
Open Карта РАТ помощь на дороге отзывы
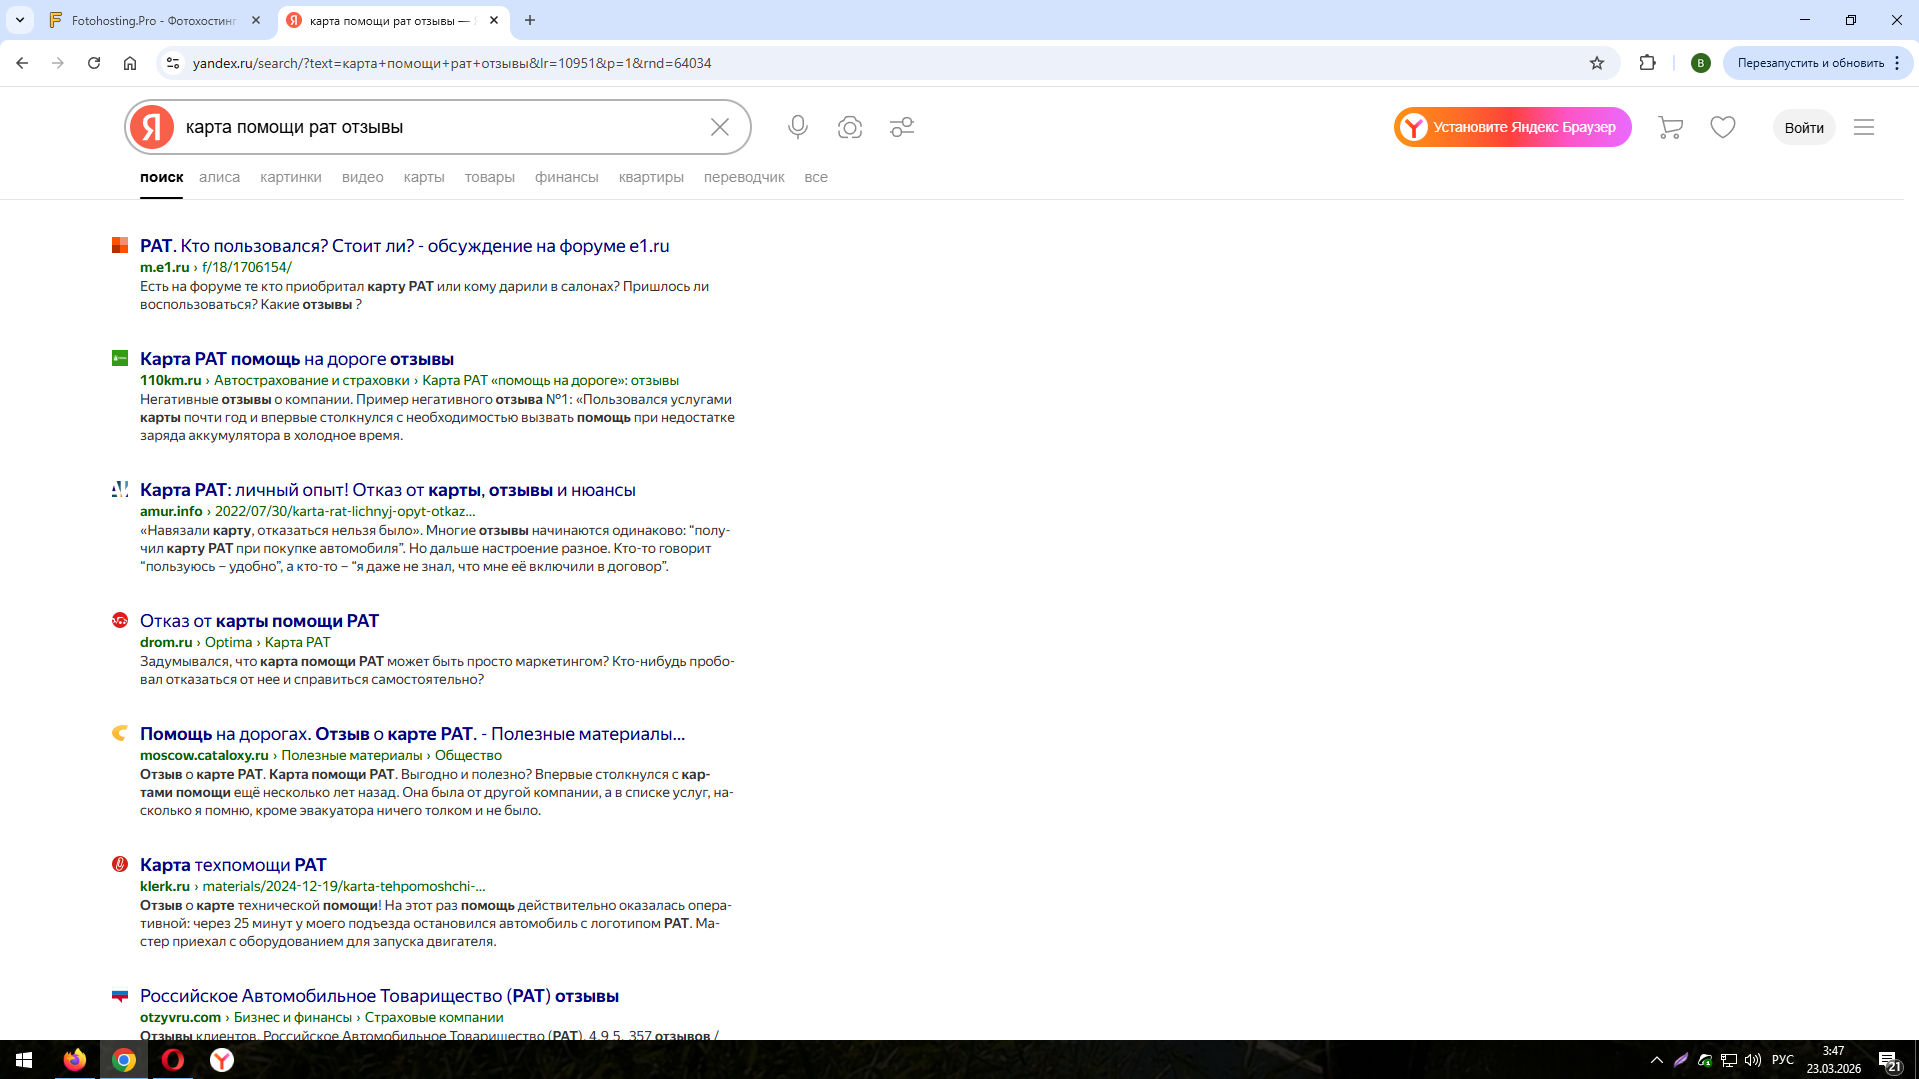click(297, 359)
